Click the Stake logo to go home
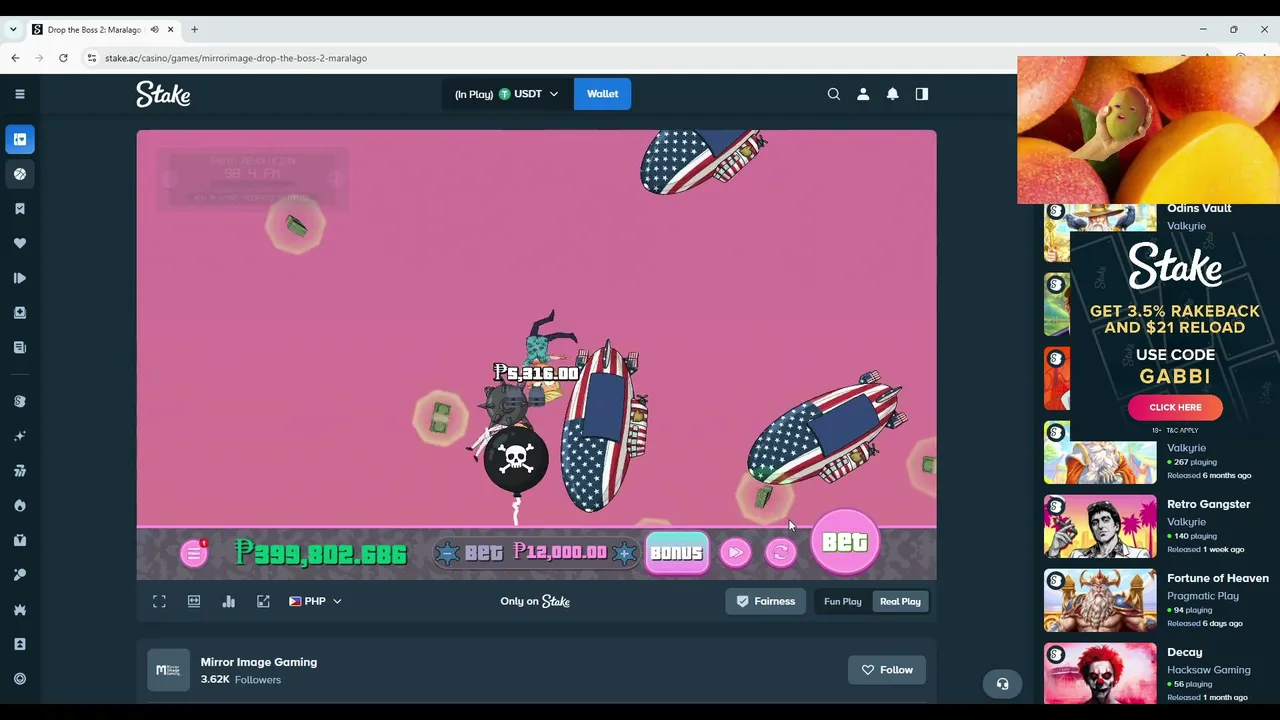 (163, 94)
